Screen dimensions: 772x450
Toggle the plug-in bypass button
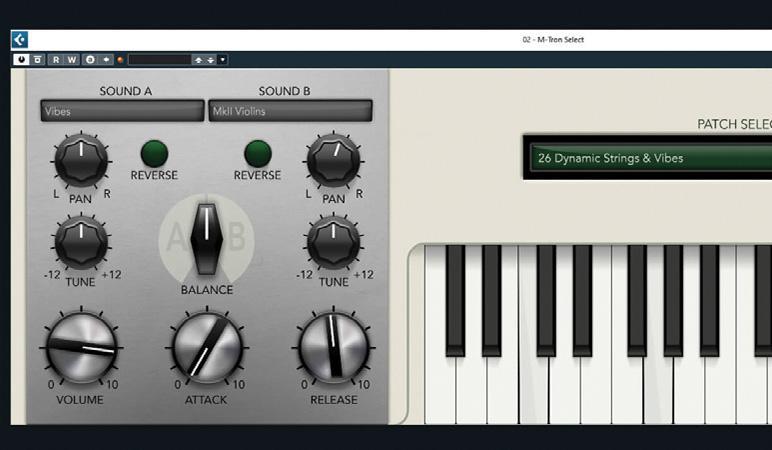tap(37, 60)
